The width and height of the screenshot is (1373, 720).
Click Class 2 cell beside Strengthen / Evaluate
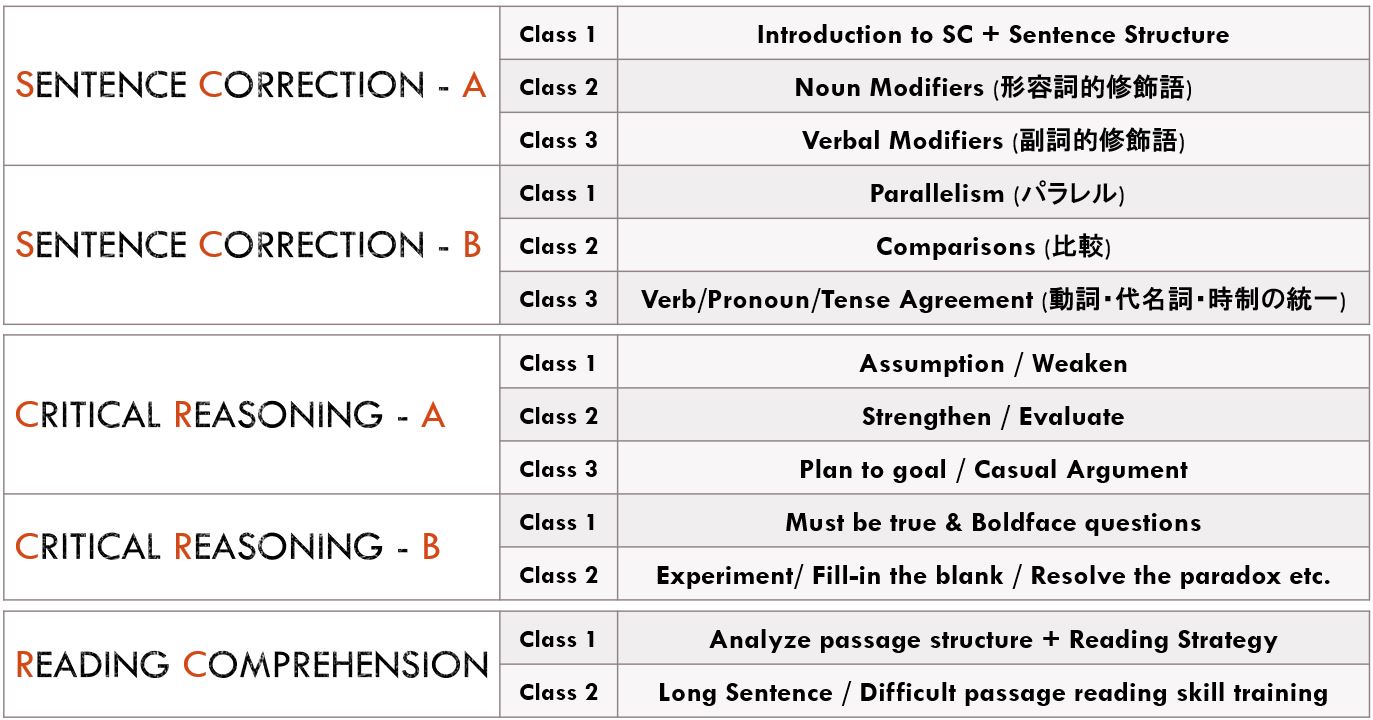(558, 416)
